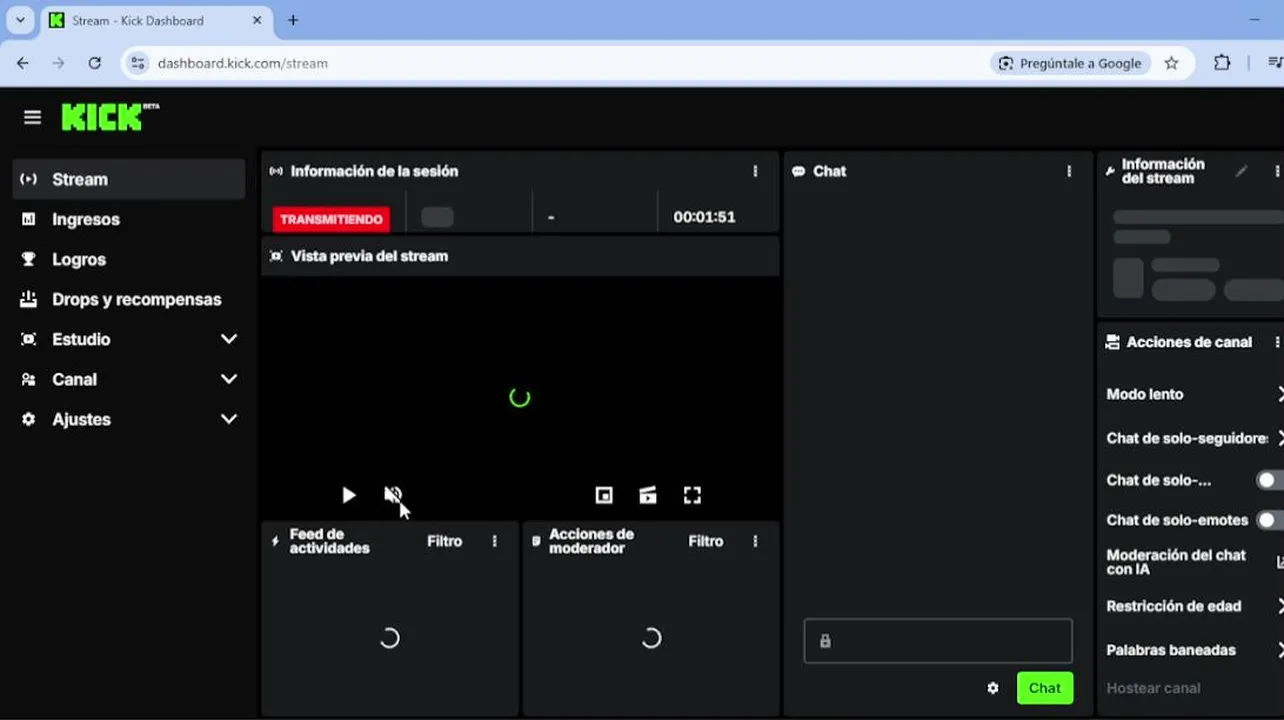
Task: Click Hostear canal option
Action: click(1153, 688)
